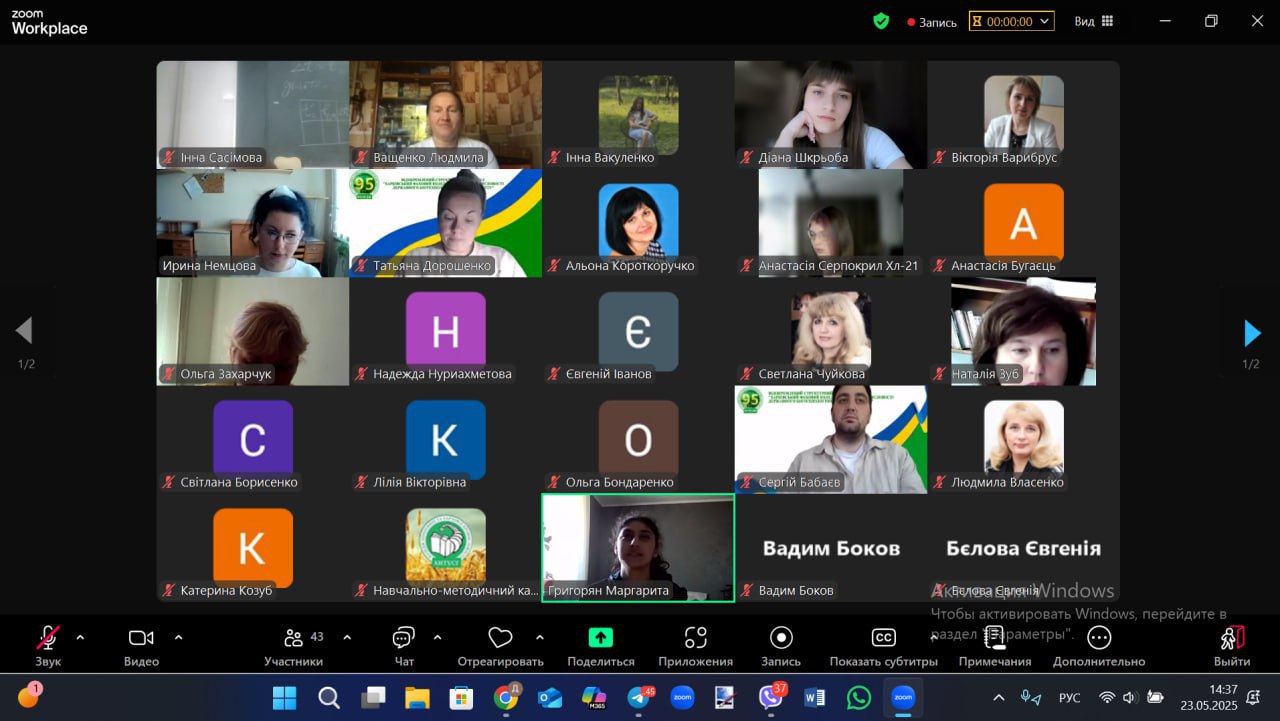Open Windows taskbar search
1280x721 pixels.
(328, 697)
